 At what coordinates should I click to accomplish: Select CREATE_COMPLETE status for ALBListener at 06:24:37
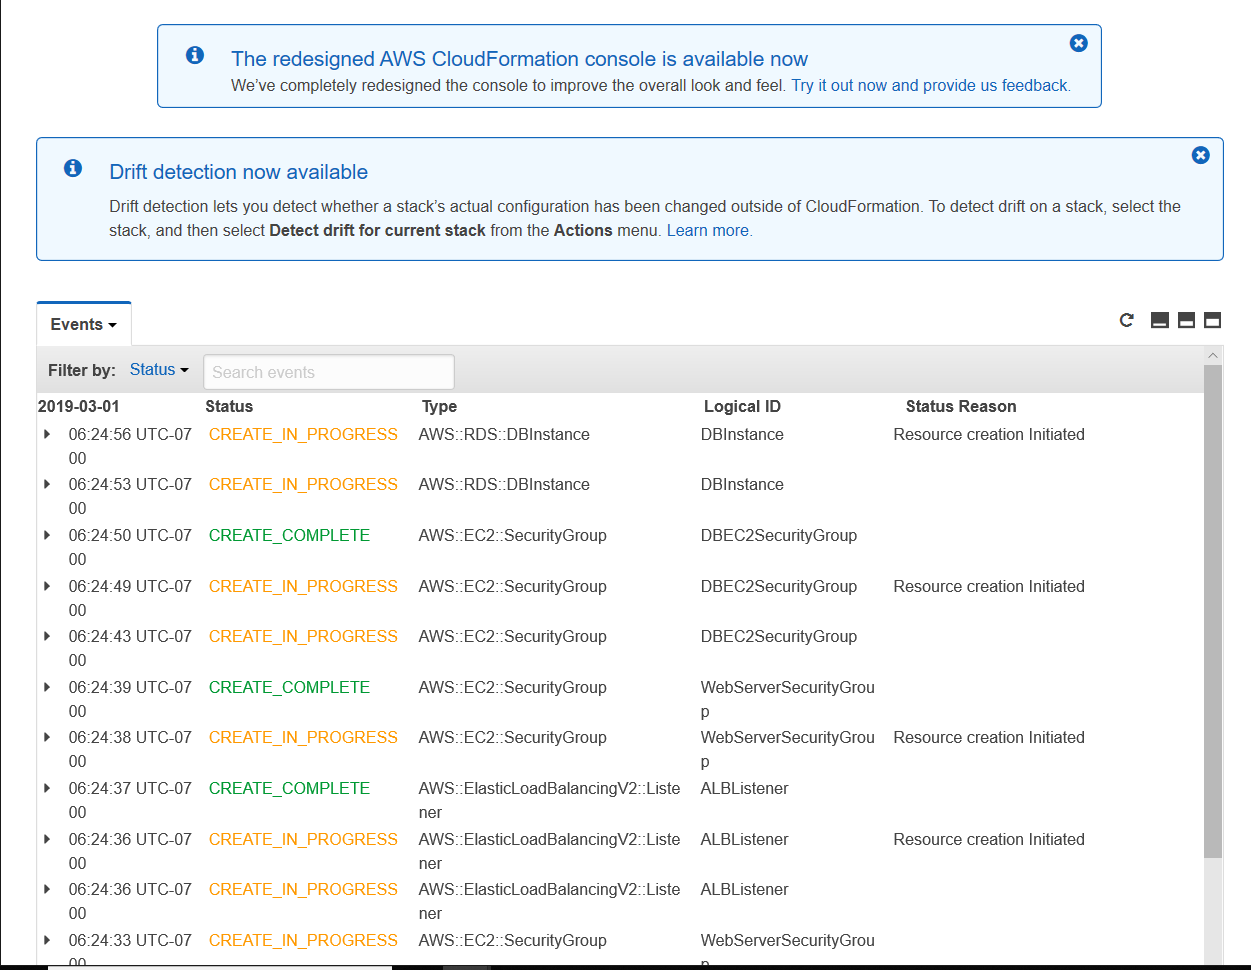289,788
